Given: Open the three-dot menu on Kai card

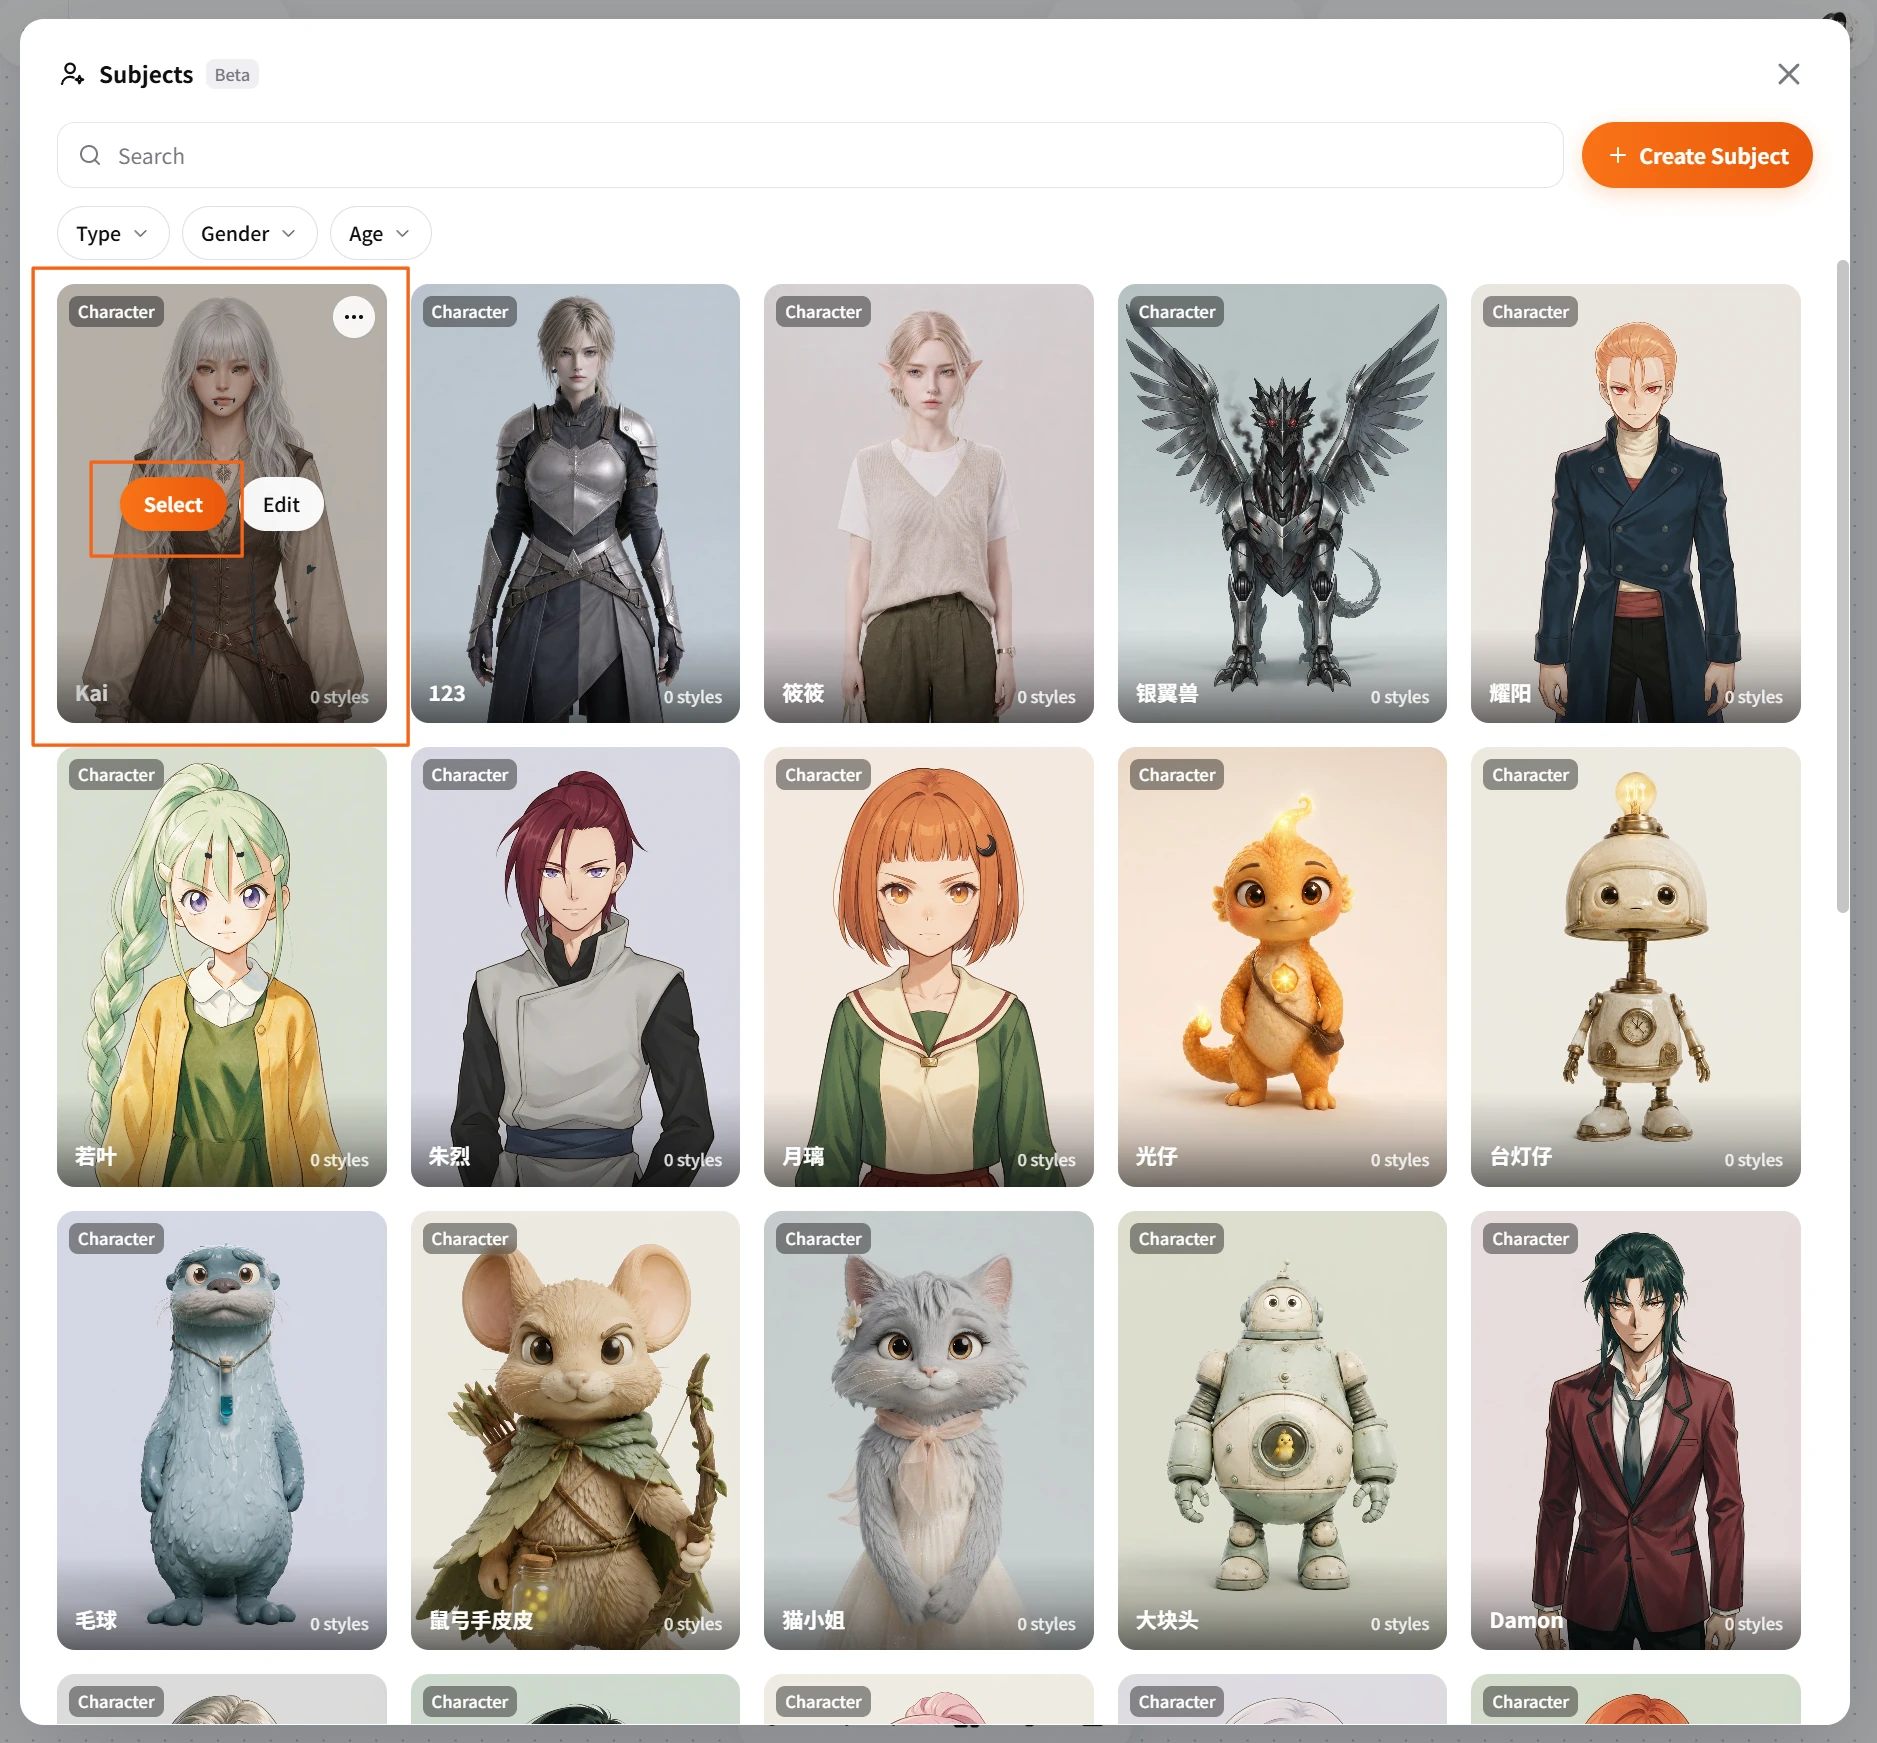Looking at the screenshot, I should coord(353,317).
